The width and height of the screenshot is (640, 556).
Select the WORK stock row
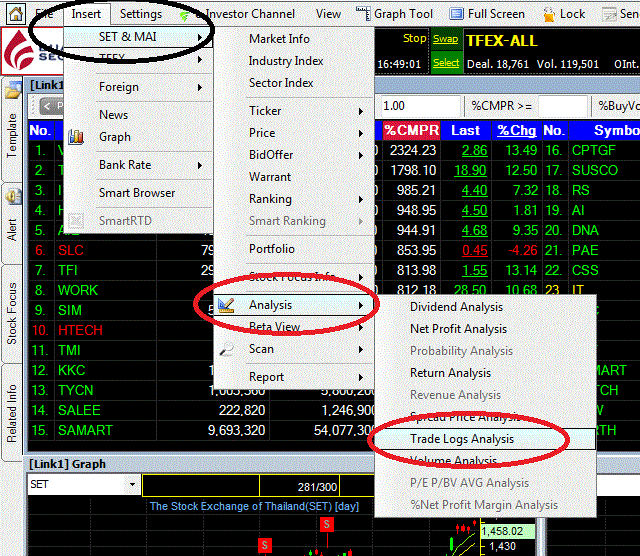click(x=121, y=291)
